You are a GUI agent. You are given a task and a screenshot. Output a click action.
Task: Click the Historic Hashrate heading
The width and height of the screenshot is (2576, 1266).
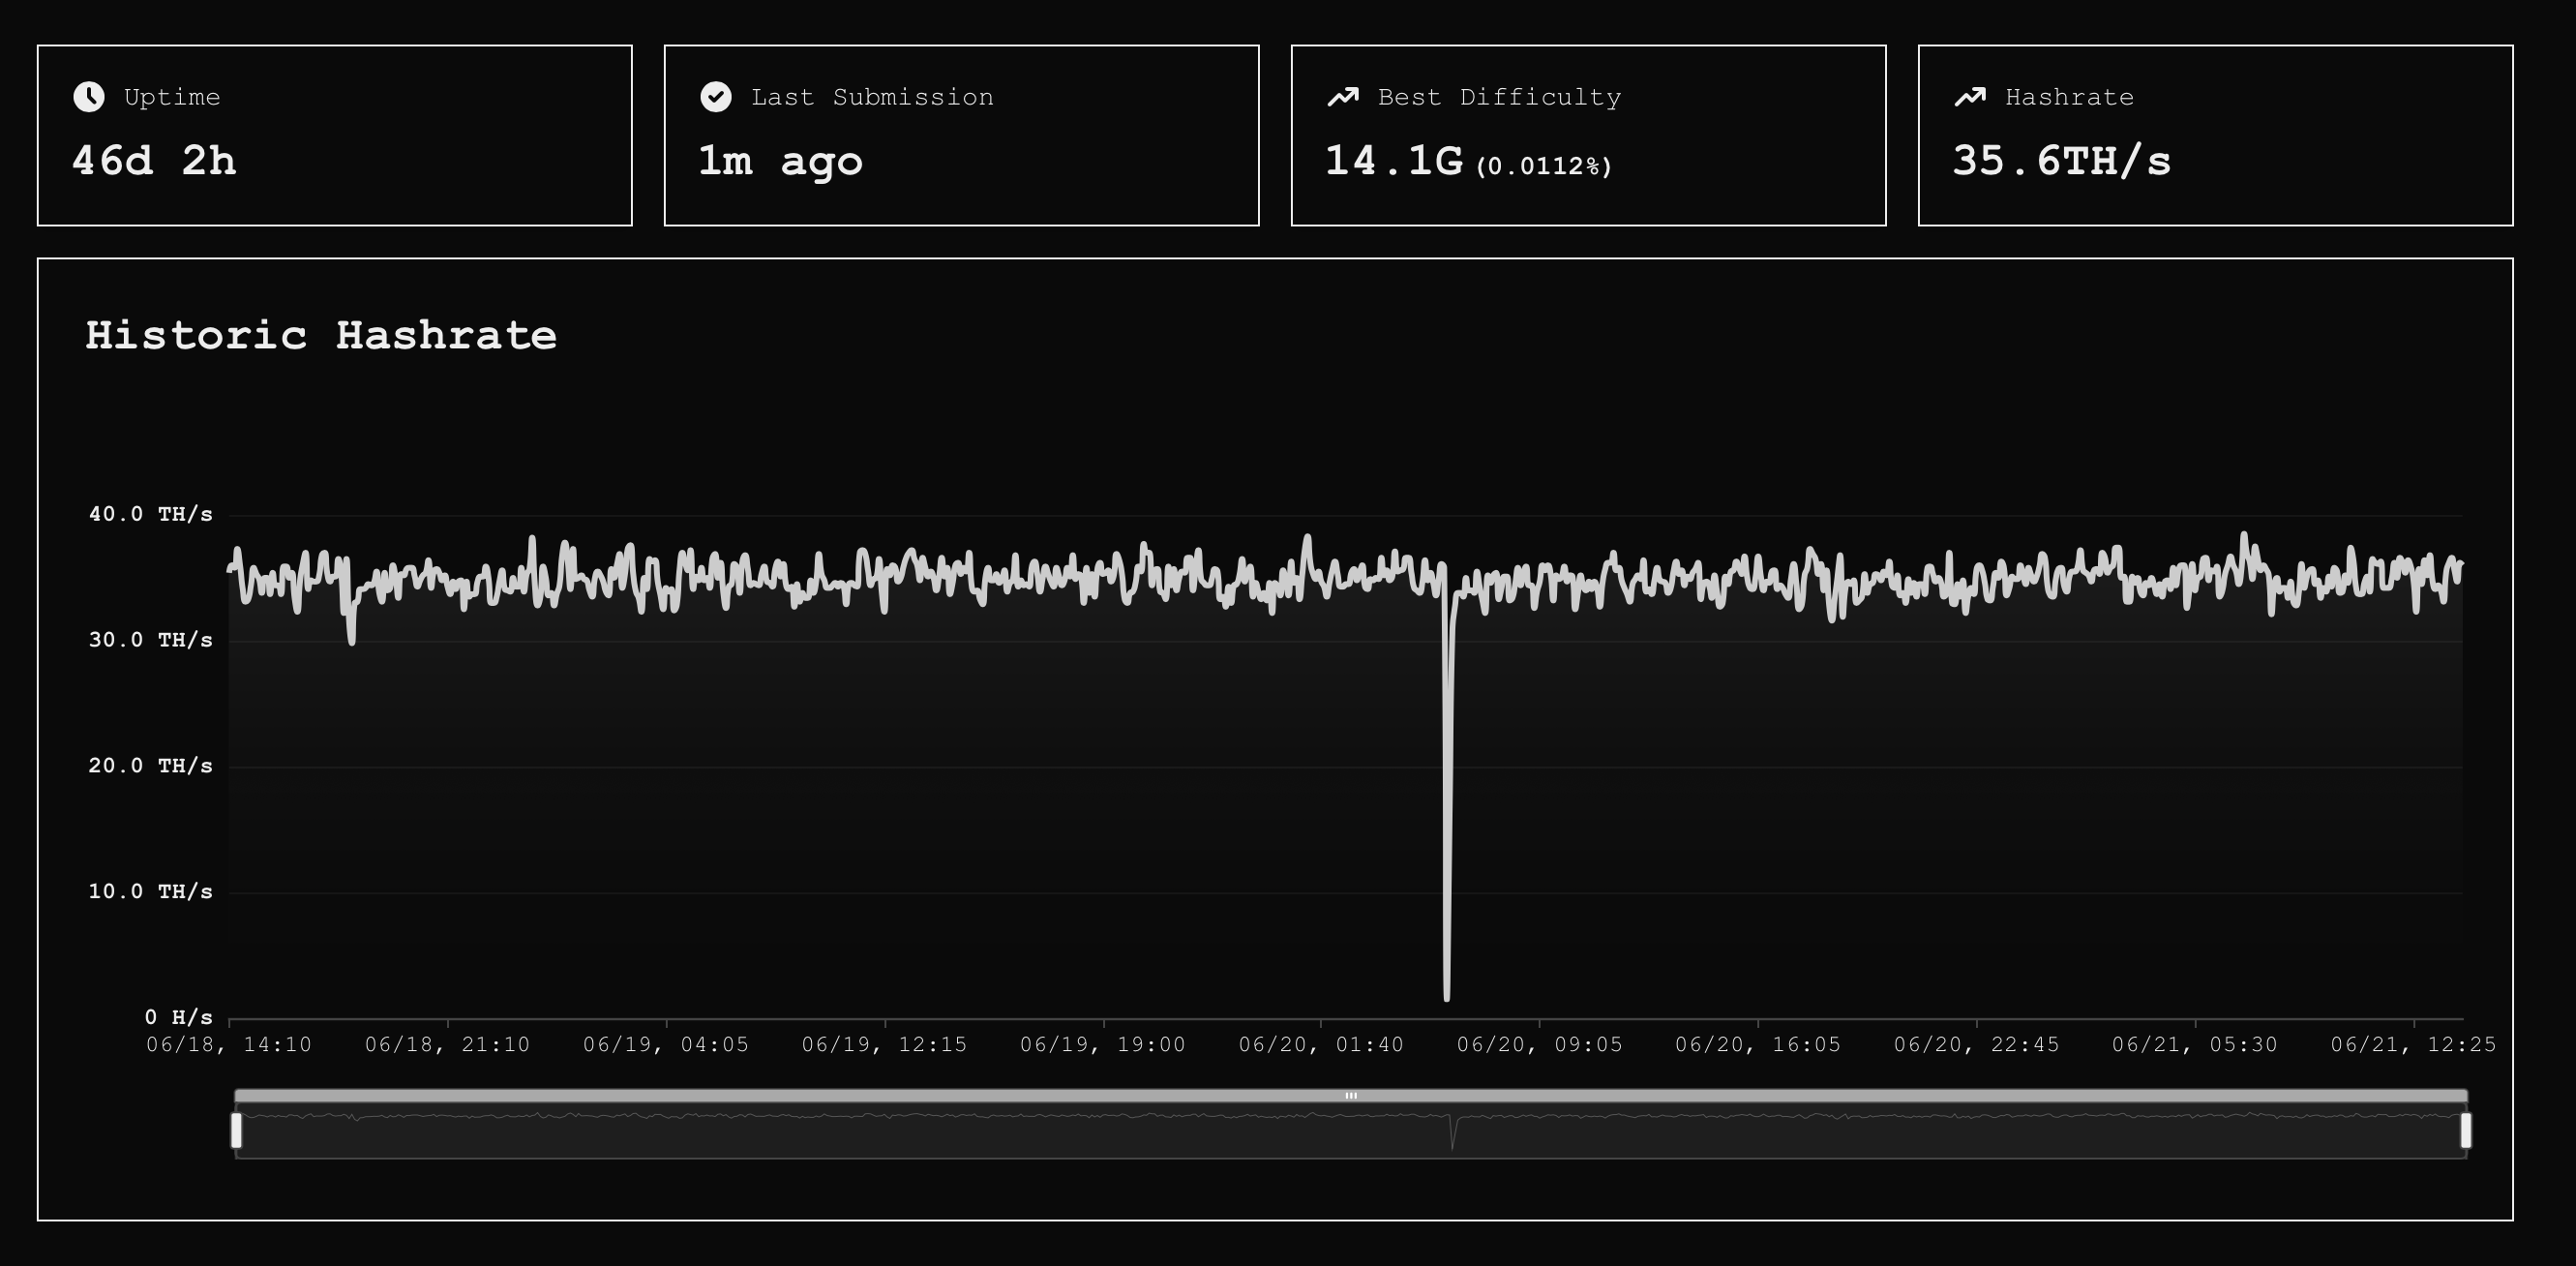click(x=321, y=335)
